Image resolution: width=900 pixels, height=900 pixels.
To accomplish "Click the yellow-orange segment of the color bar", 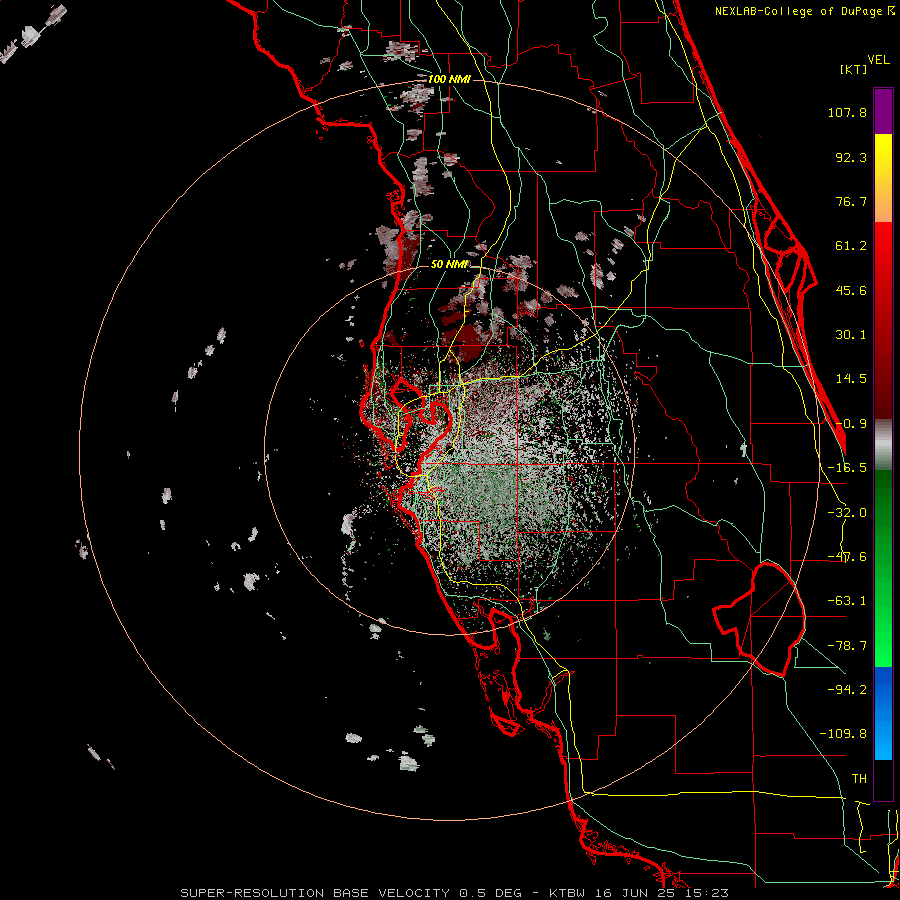I will [x=883, y=178].
